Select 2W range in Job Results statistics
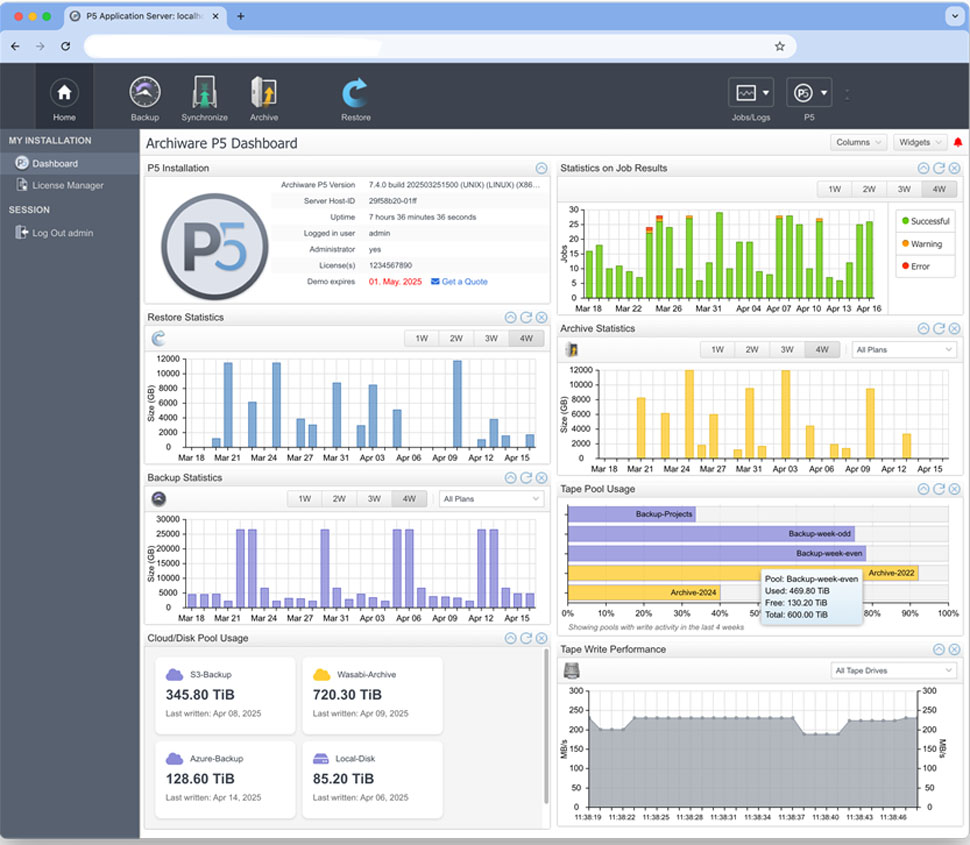 (869, 189)
